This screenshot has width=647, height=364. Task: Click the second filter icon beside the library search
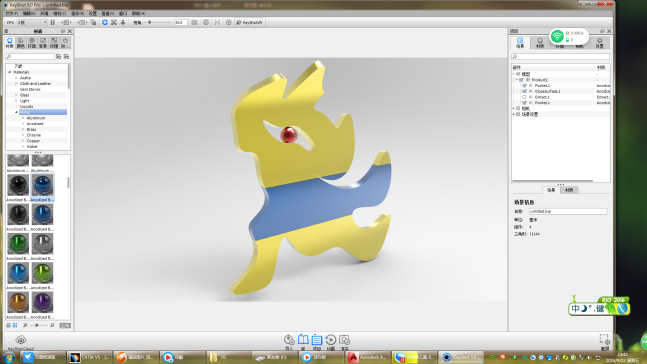pos(66,57)
